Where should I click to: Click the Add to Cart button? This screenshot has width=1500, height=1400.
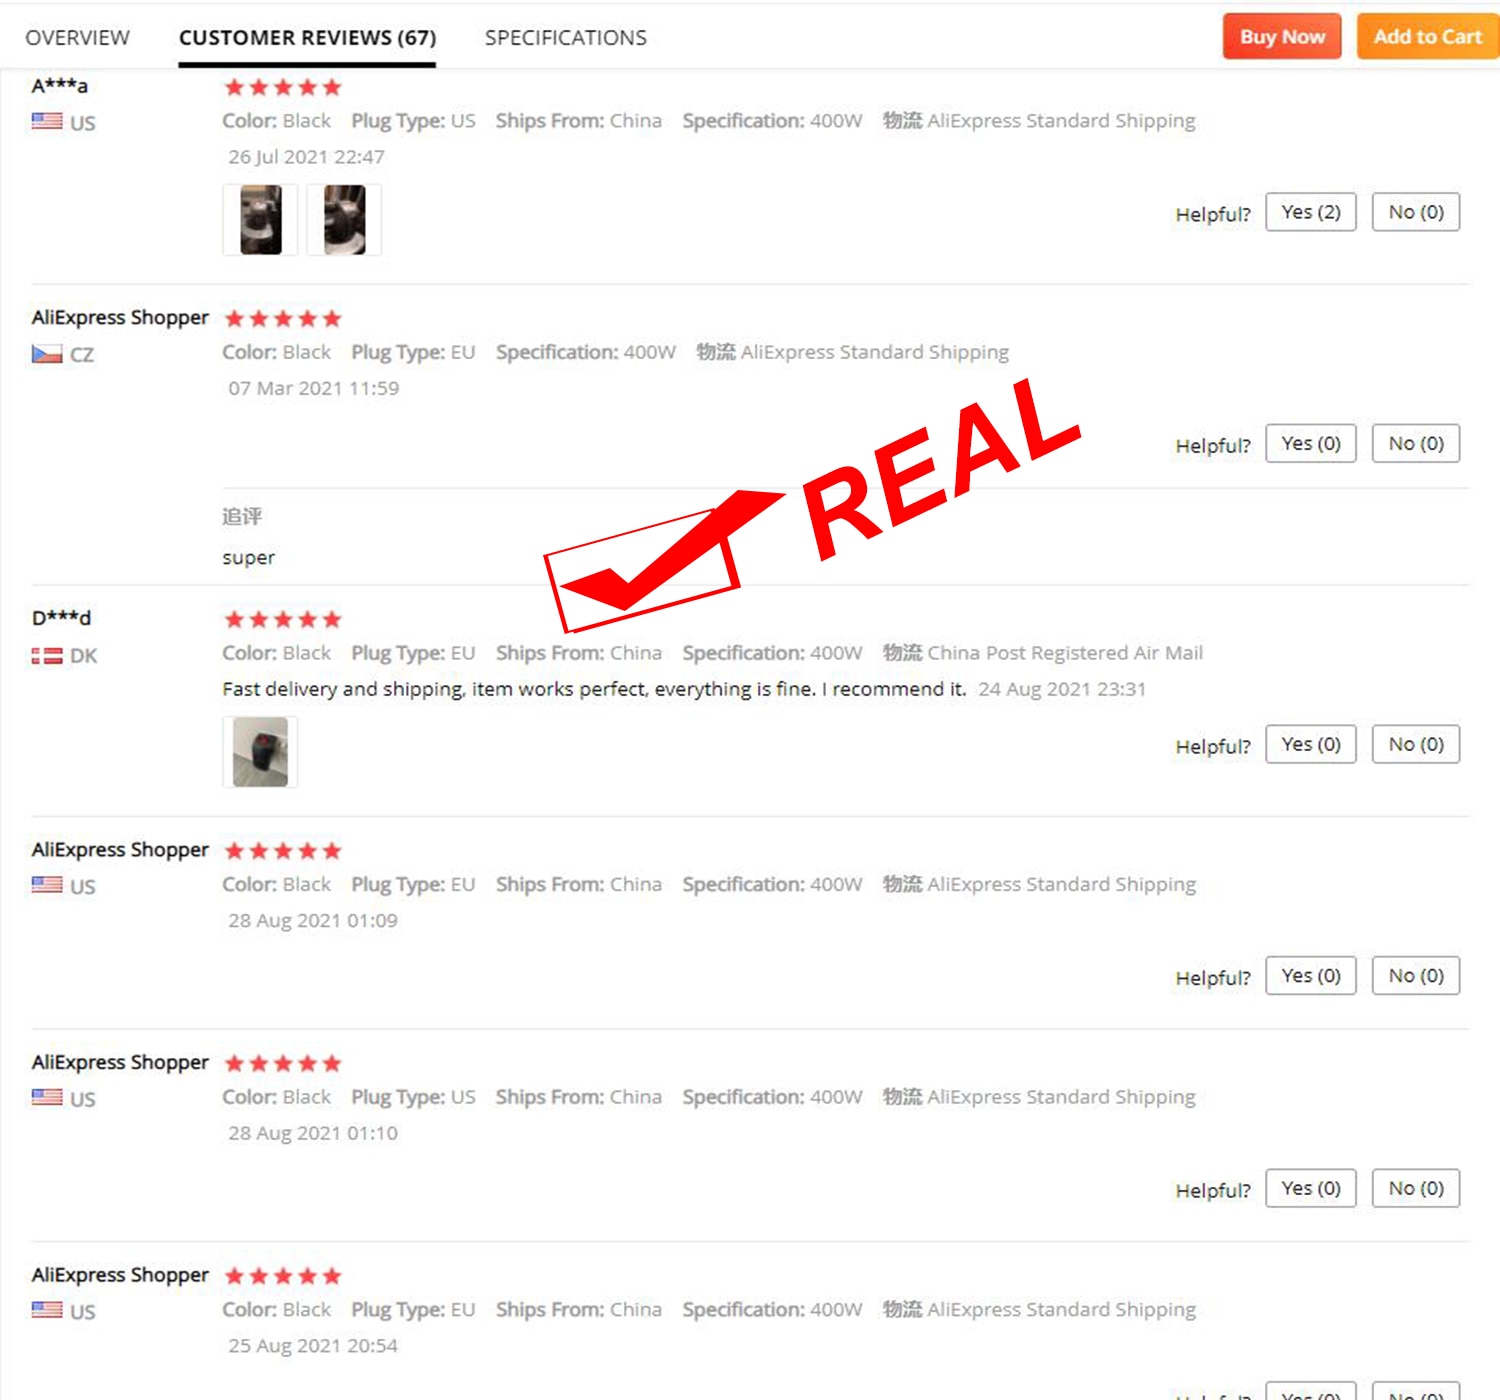1427,37
